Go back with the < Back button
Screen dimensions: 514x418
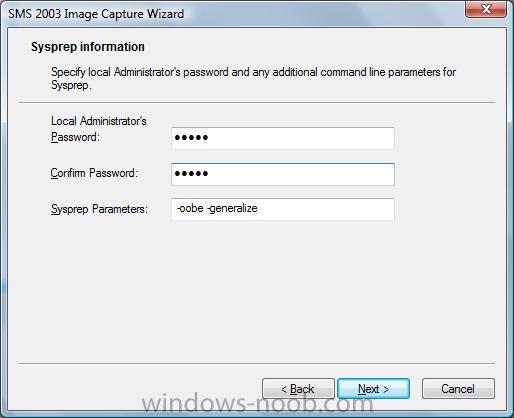pos(298,389)
